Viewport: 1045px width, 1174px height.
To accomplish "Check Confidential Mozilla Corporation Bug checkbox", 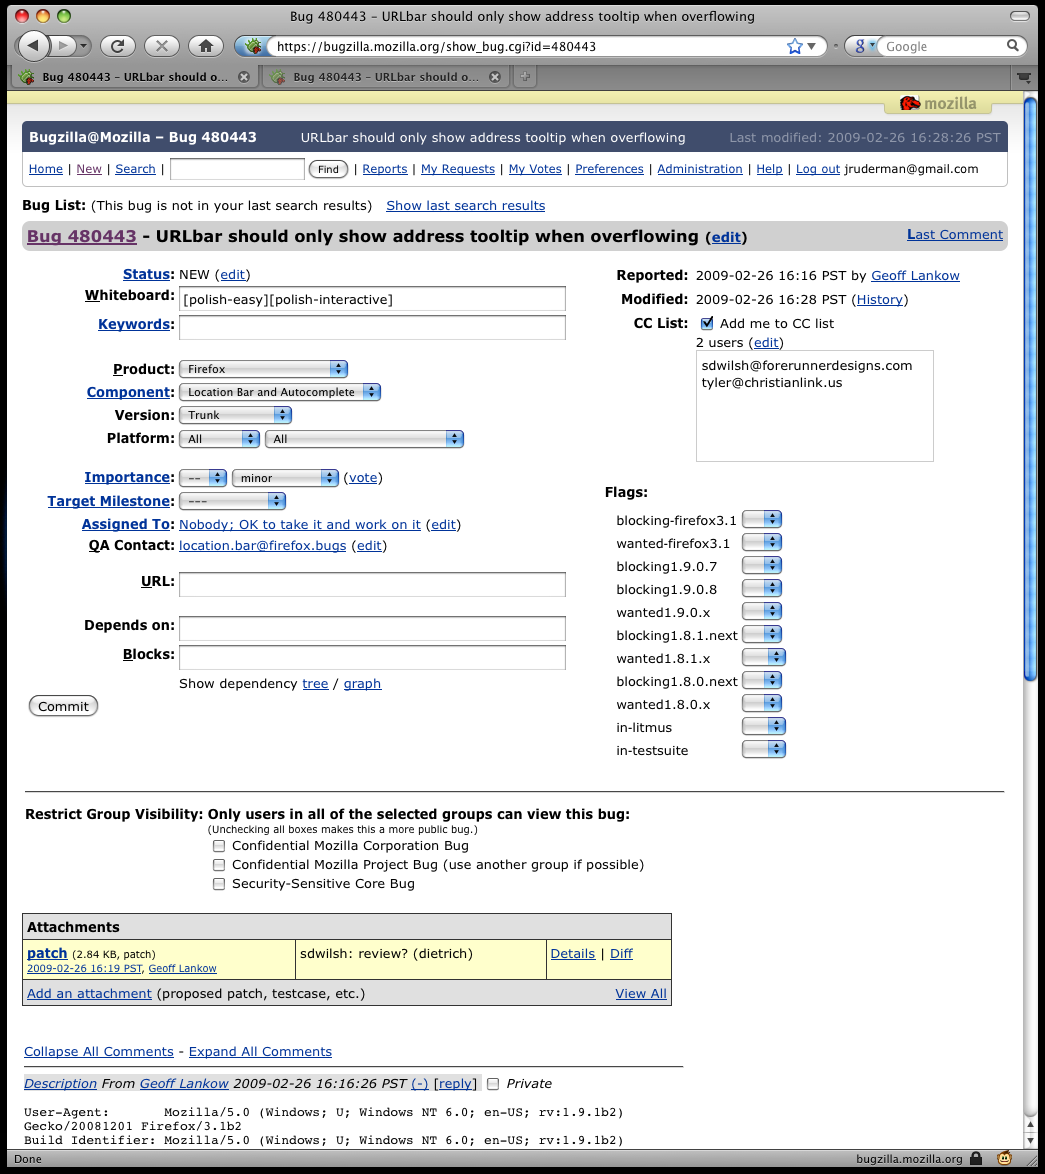I will pos(219,846).
